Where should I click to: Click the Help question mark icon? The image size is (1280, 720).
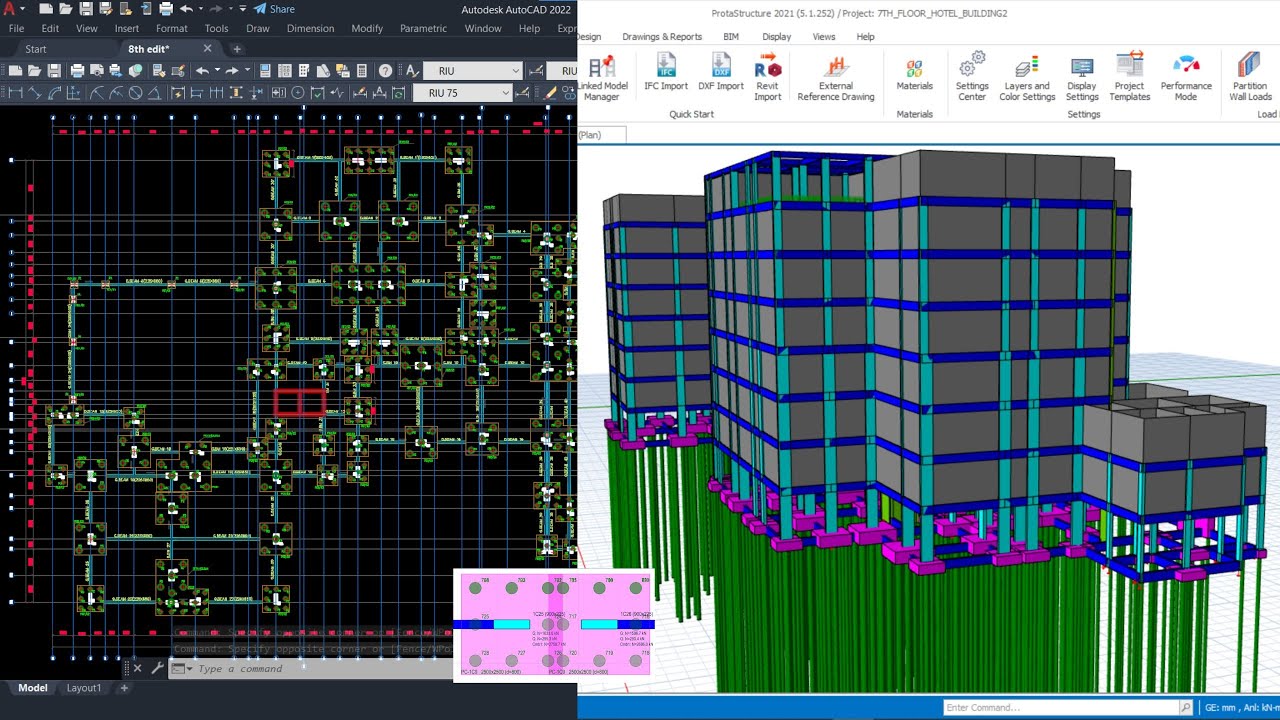385,71
